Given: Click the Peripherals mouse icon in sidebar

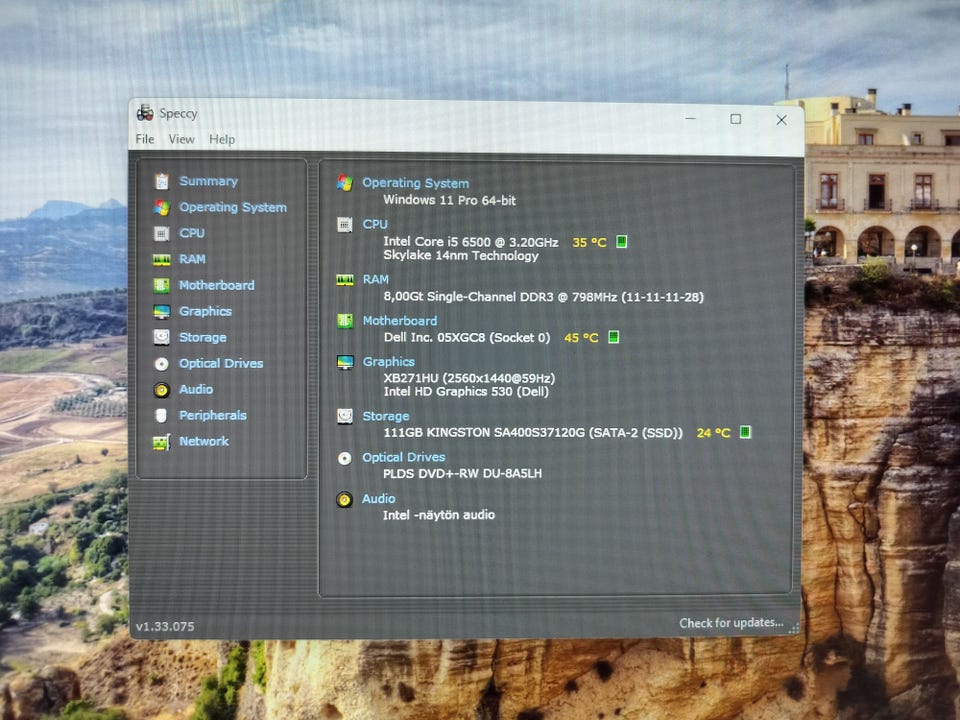Looking at the screenshot, I should pyautogui.click(x=162, y=416).
